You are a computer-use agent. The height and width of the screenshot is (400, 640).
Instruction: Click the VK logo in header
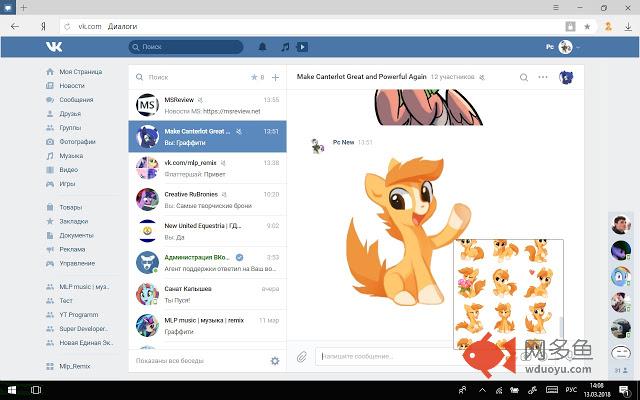[x=54, y=47]
